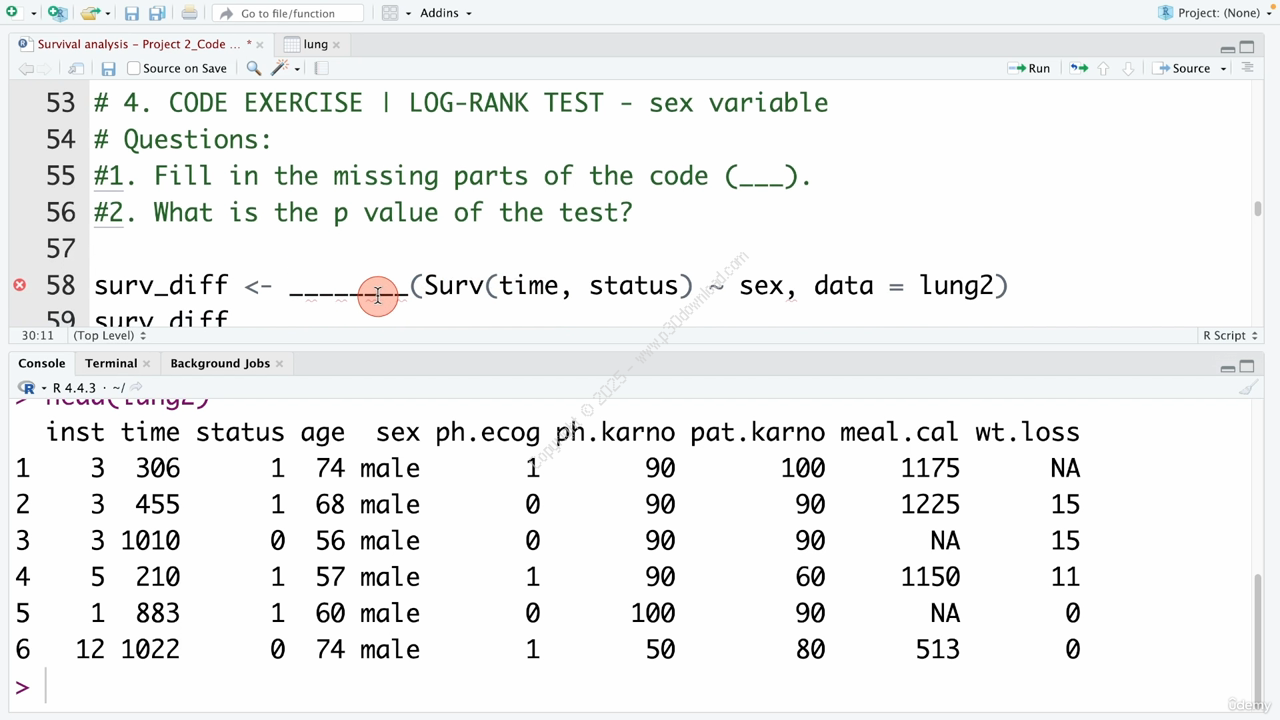Screen dimensions: 1280x720
Task: Open the Addins menu
Action: pos(446,13)
